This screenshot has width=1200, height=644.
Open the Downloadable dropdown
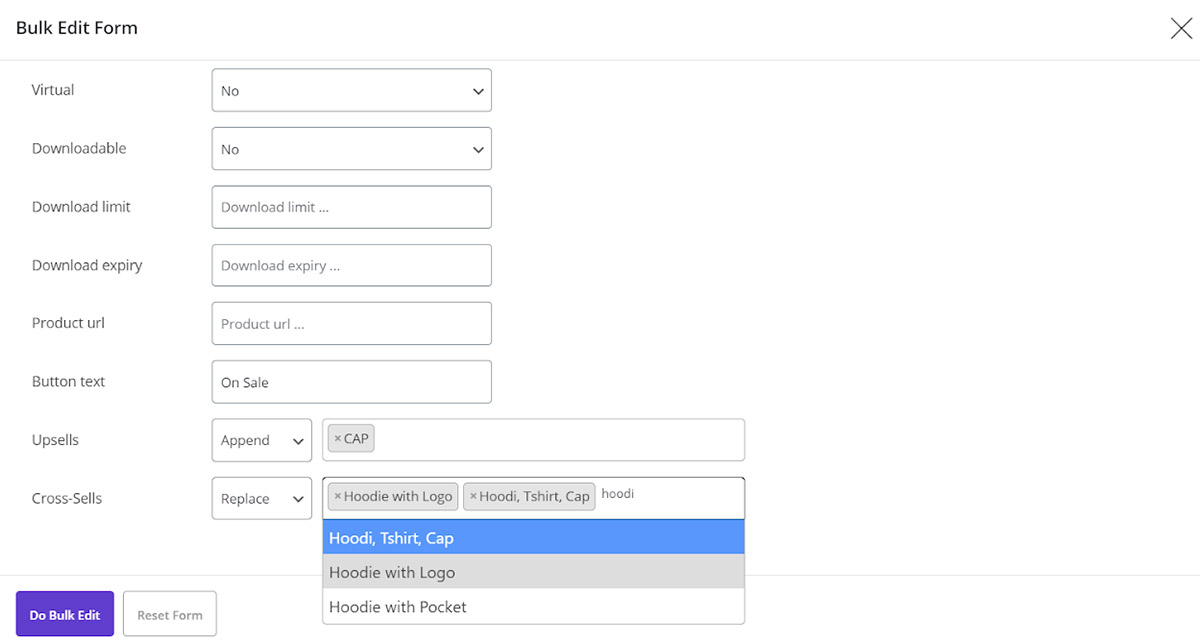tap(351, 149)
